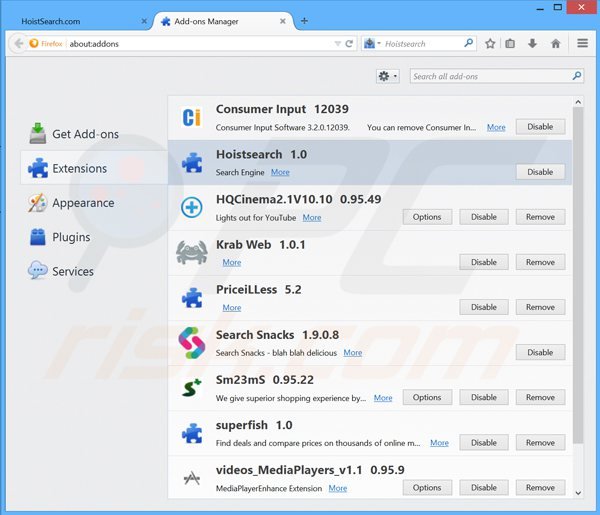The width and height of the screenshot is (600, 515).
Task: Click More link for superfish
Action: tap(439, 443)
